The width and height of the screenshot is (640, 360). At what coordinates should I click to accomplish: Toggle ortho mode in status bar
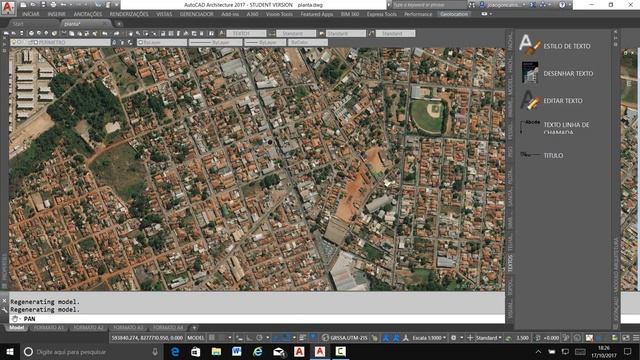click(x=249, y=338)
